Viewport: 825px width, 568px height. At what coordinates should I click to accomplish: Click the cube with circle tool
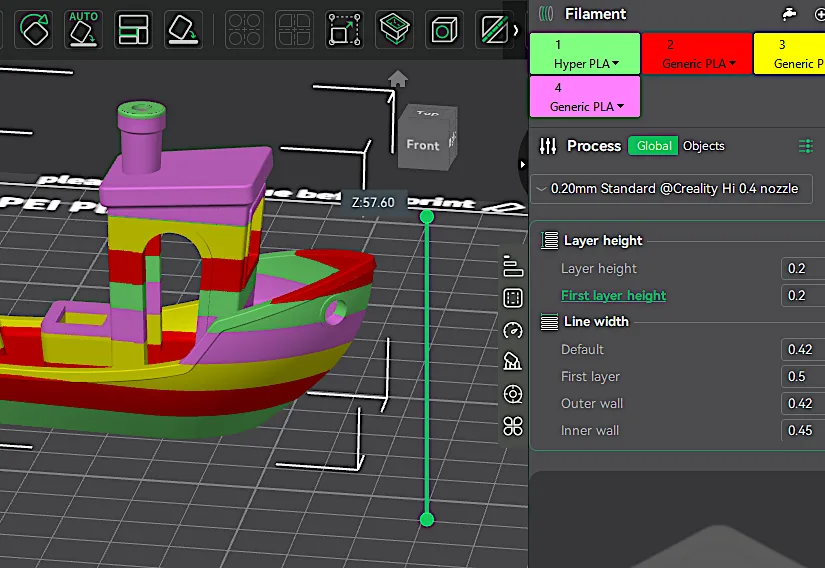(x=444, y=29)
